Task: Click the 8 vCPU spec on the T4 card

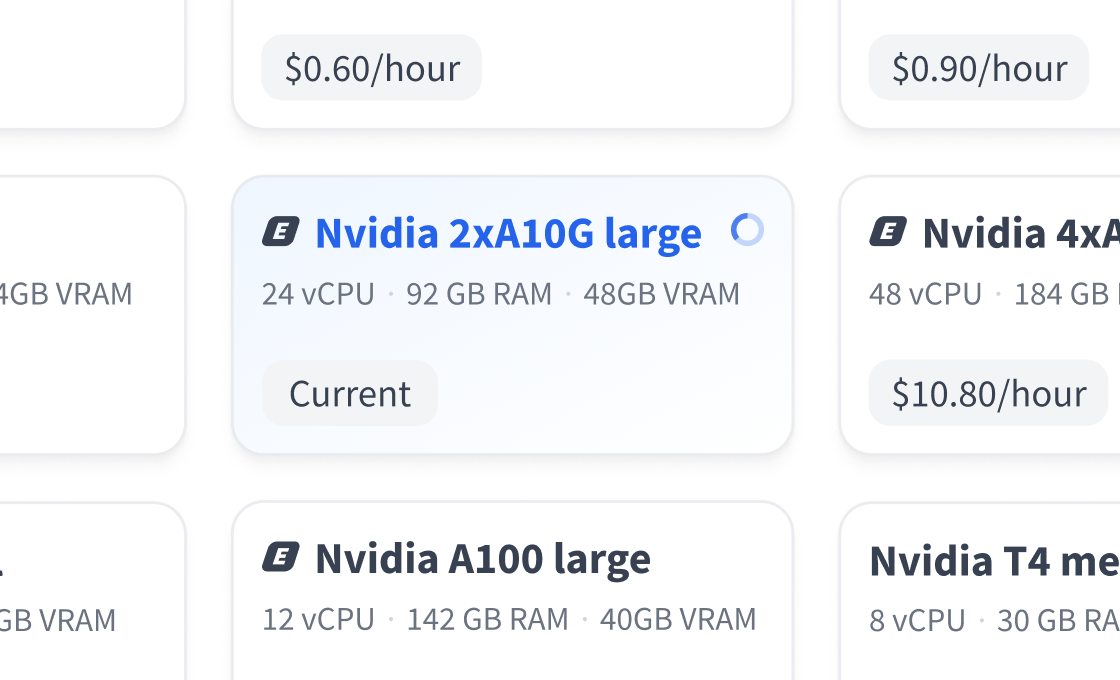Action: click(915, 619)
